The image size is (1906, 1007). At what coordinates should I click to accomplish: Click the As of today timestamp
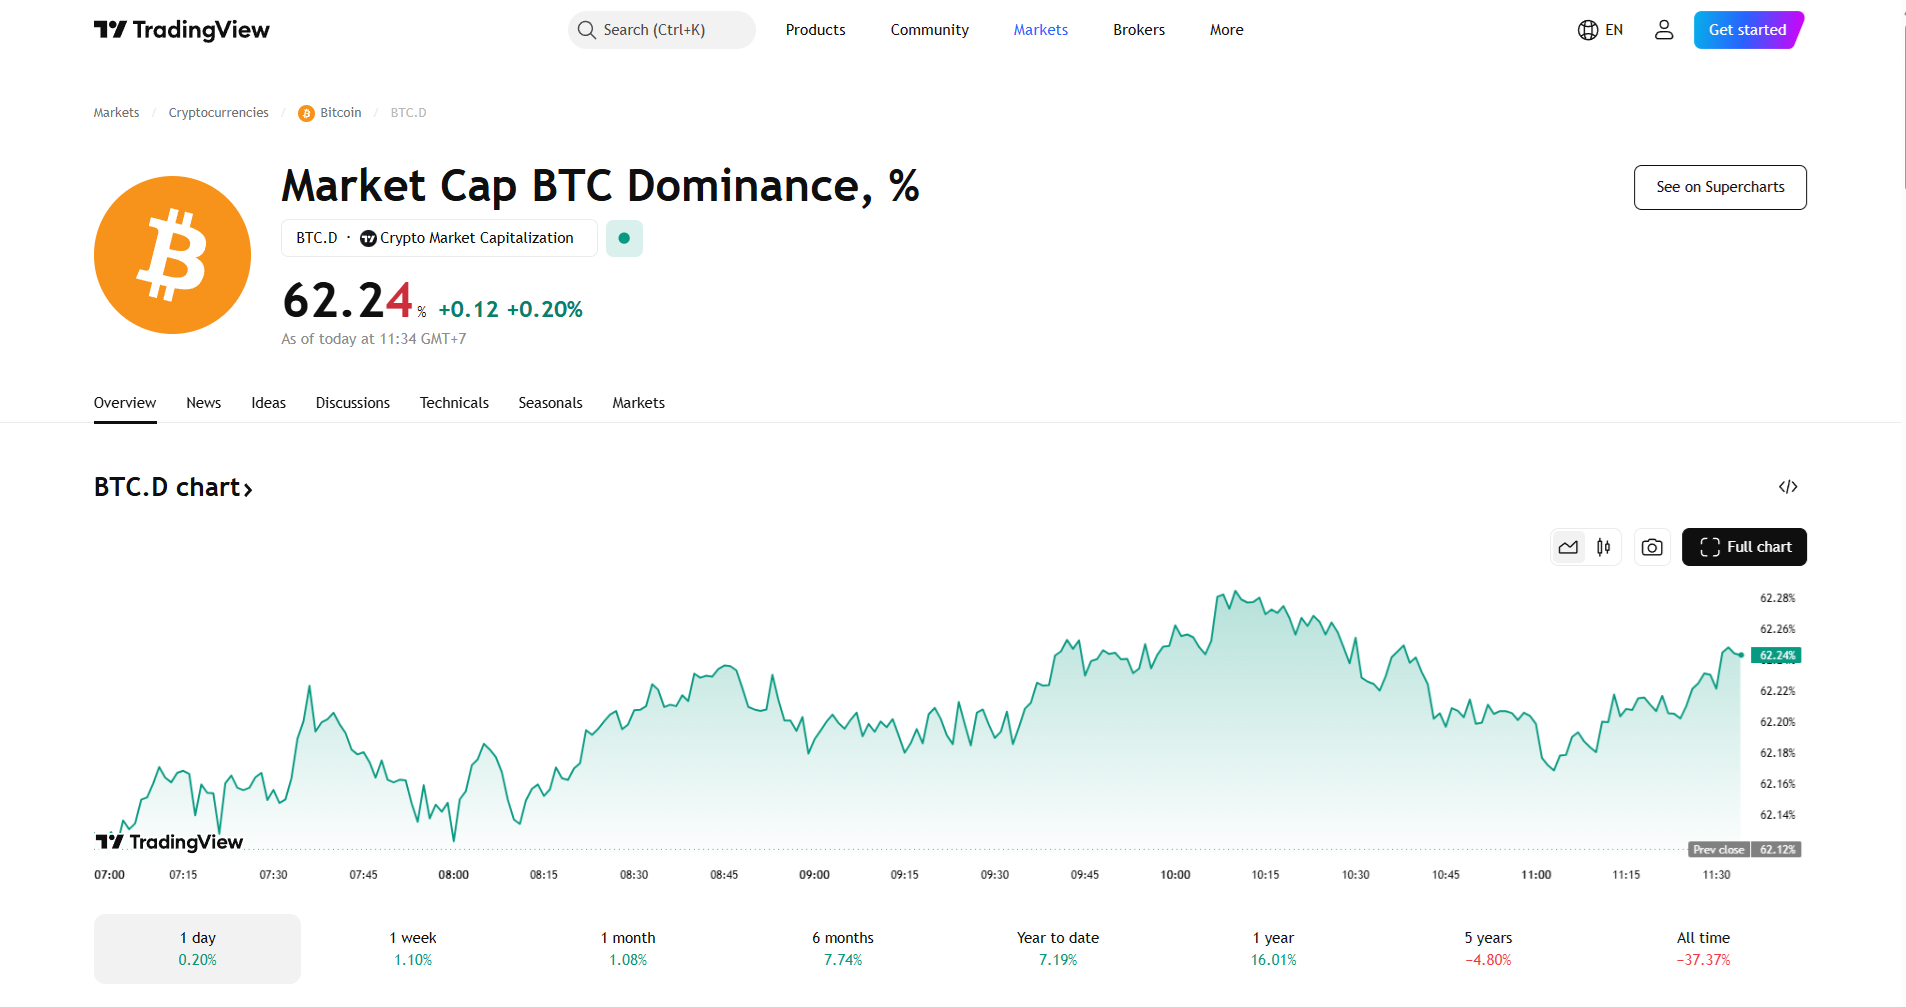[374, 339]
